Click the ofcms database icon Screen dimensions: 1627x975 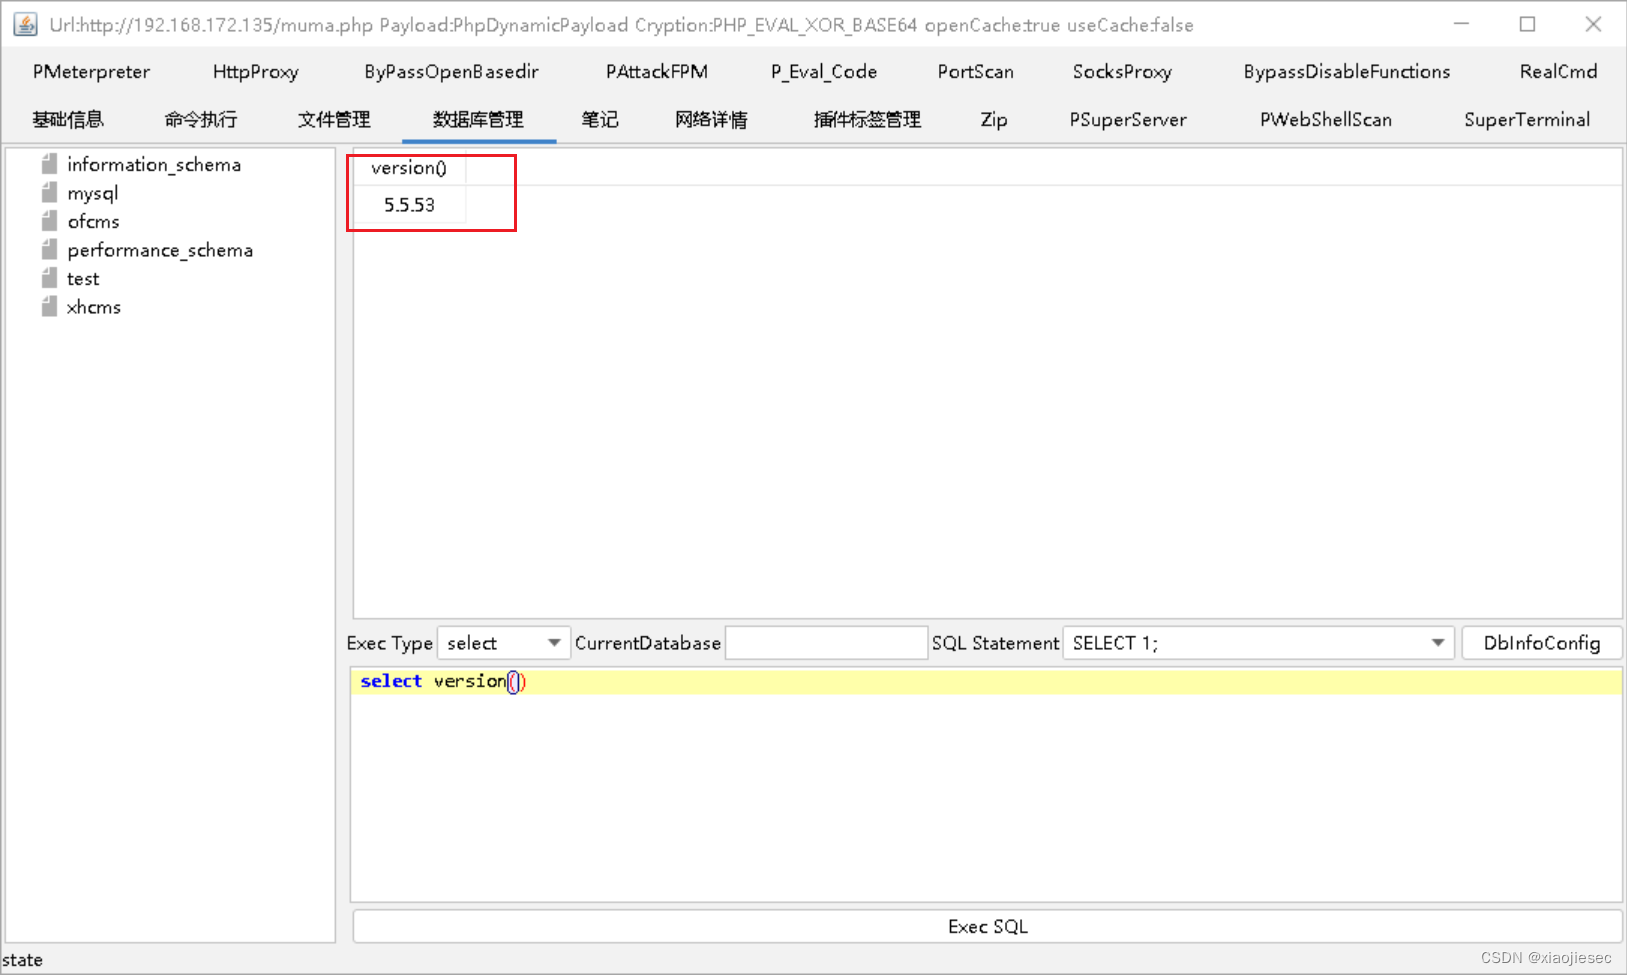tap(49, 221)
